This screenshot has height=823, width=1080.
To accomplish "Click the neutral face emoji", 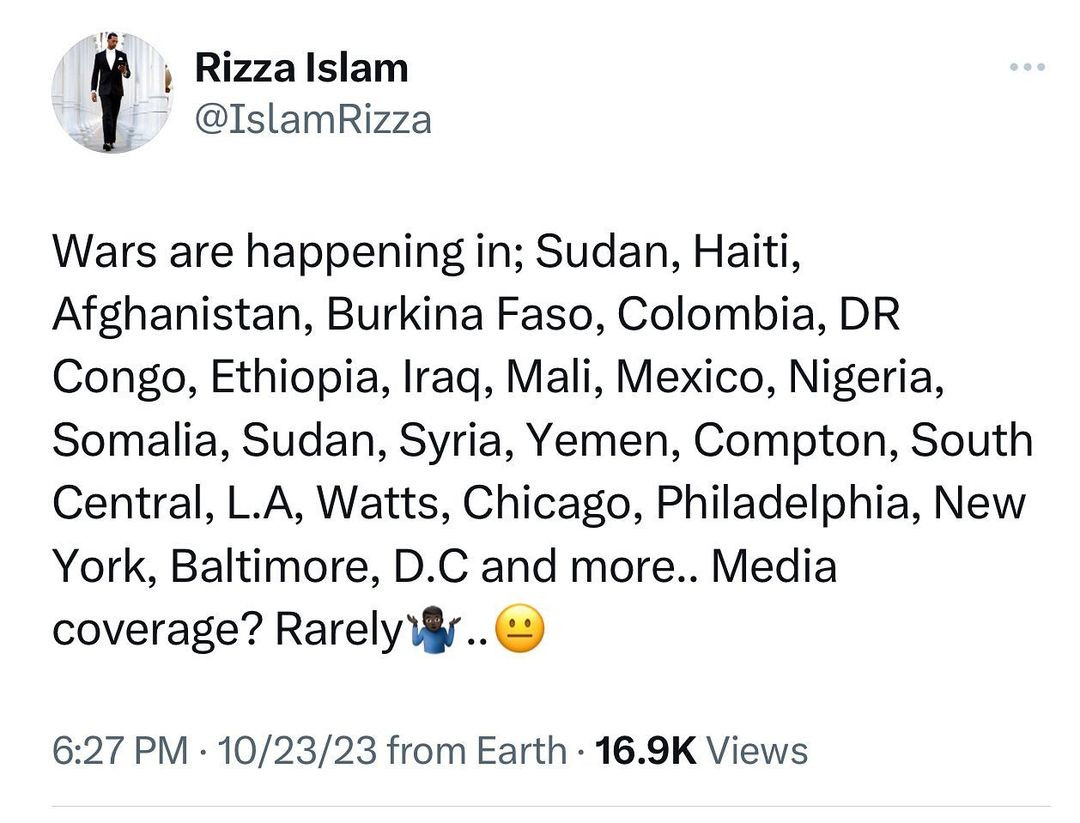I will (x=519, y=630).
